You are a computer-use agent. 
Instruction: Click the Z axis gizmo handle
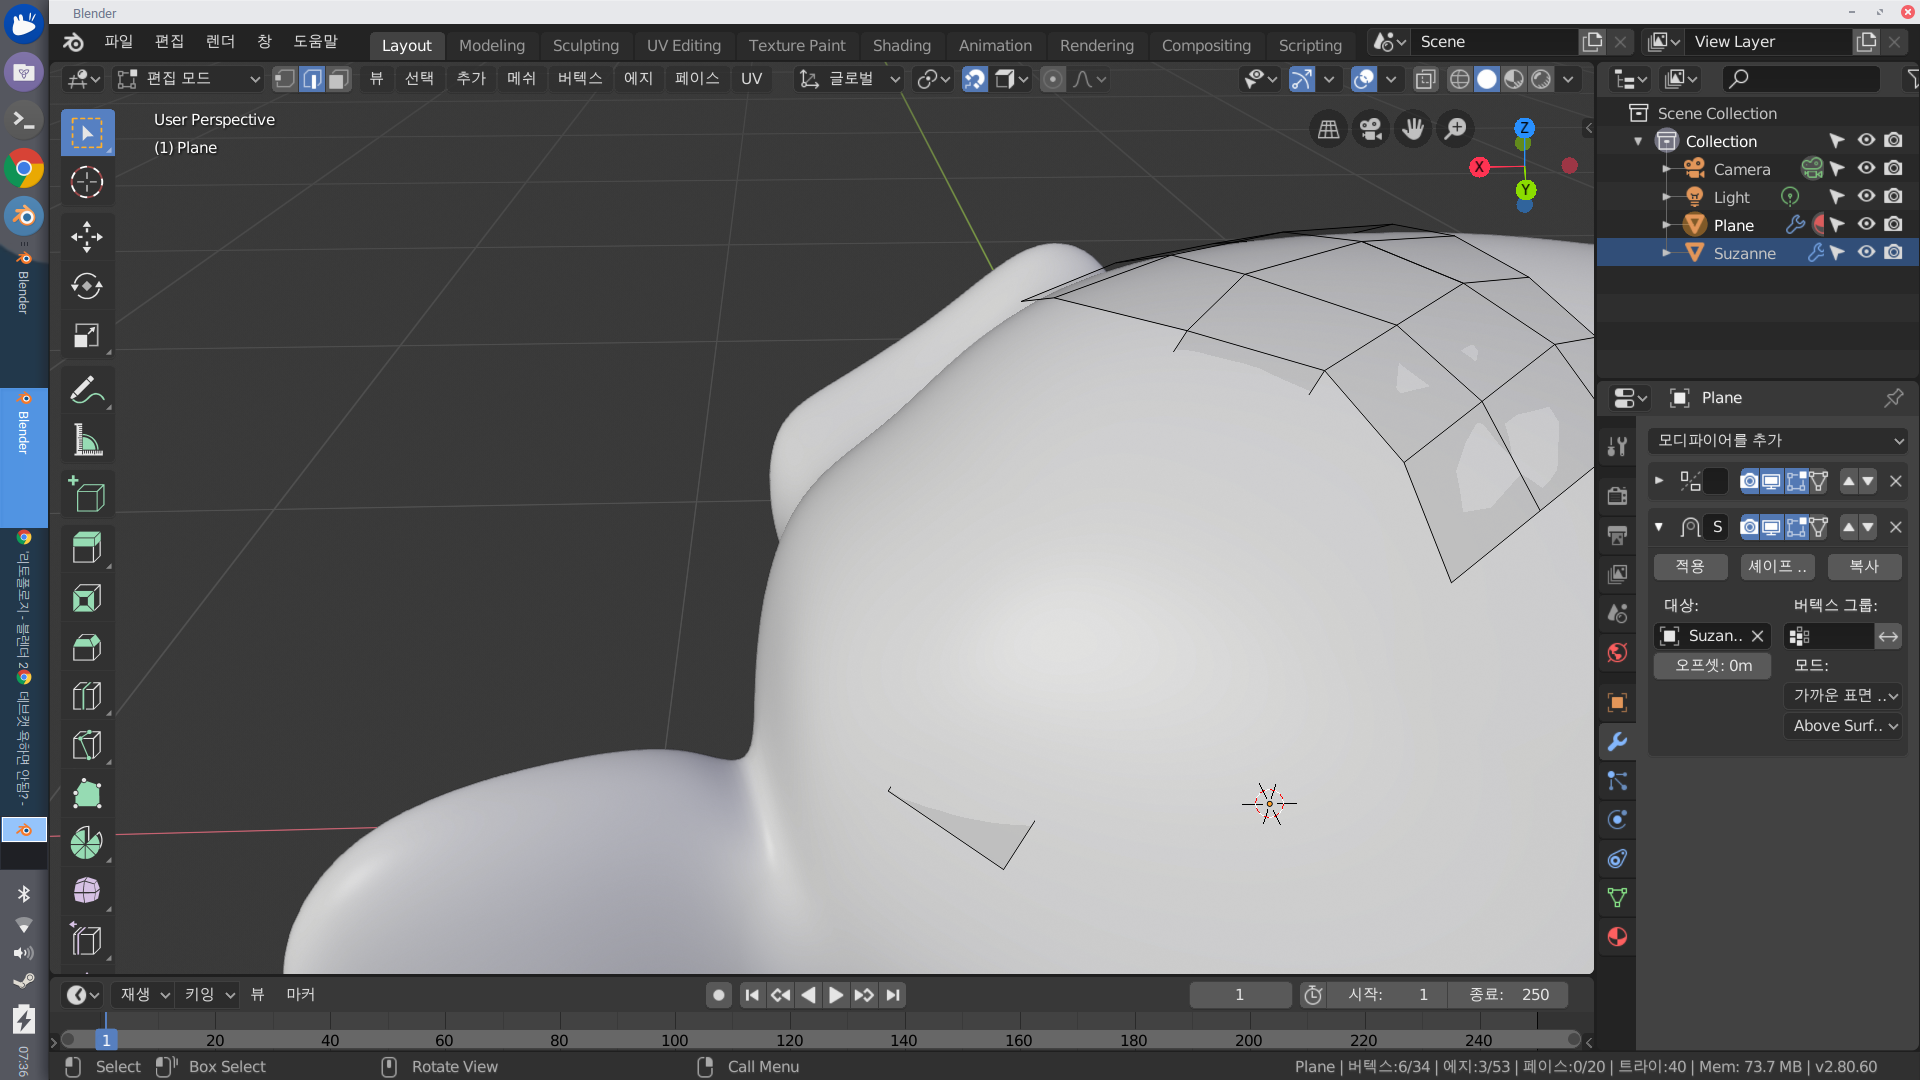(1524, 128)
